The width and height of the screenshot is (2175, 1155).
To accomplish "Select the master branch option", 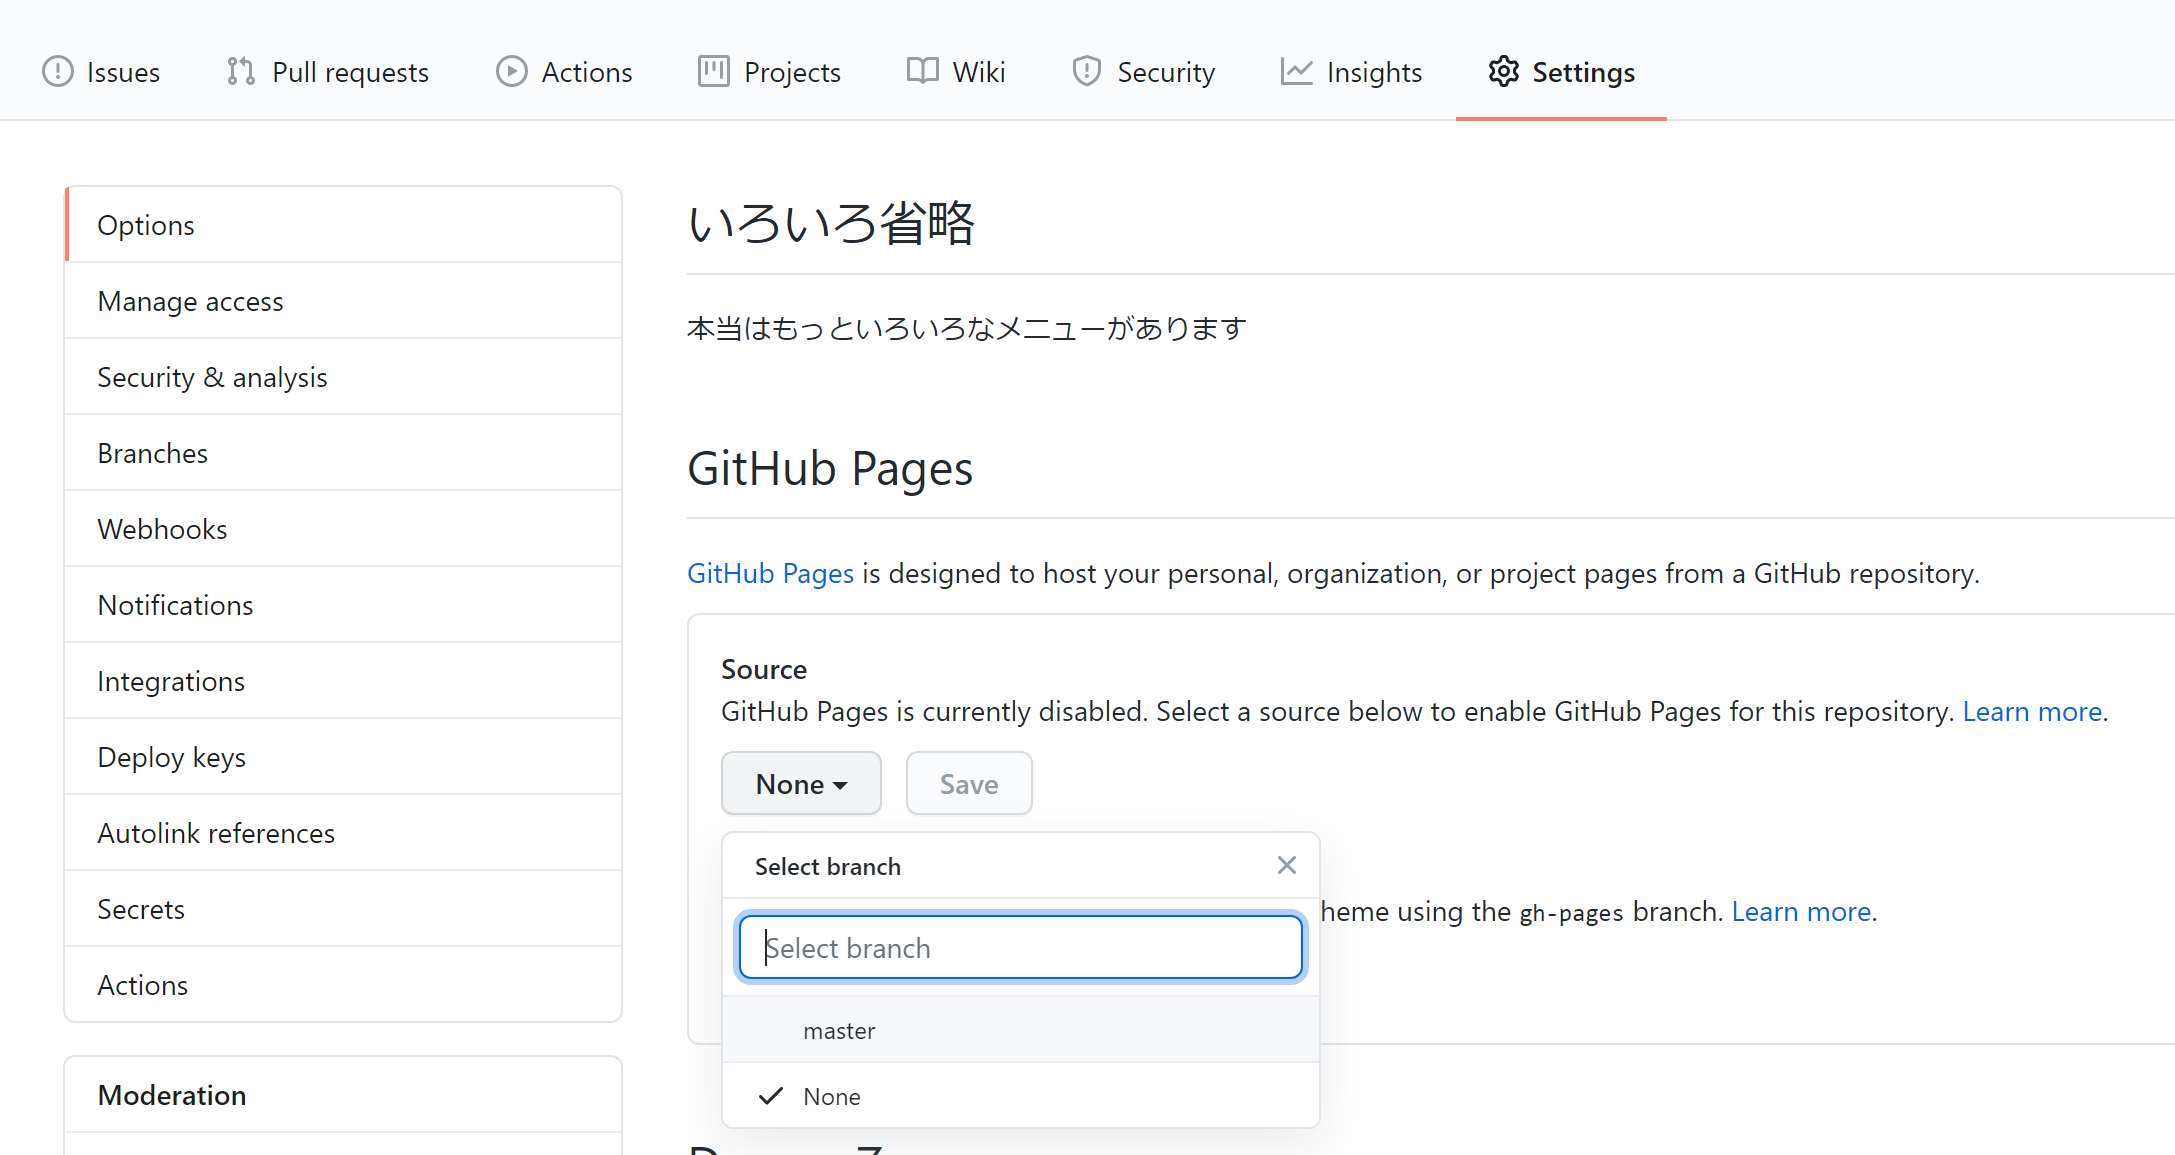I will coord(839,1030).
